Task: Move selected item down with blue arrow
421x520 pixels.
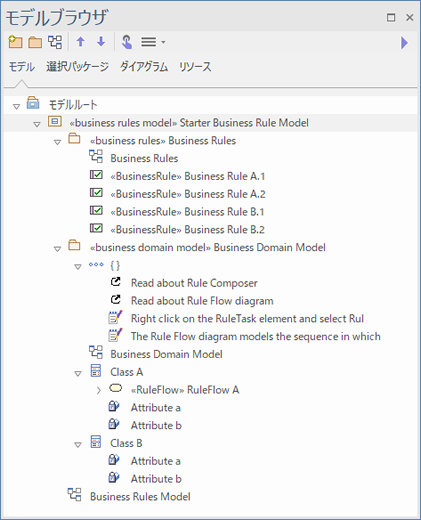Action: pyautogui.click(x=101, y=42)
